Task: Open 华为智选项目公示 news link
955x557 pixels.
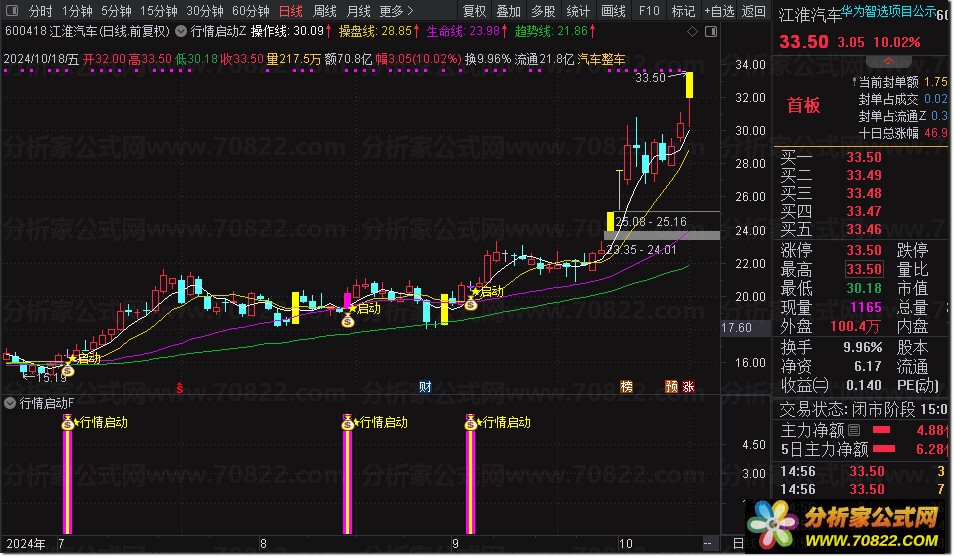Action: 889,11
